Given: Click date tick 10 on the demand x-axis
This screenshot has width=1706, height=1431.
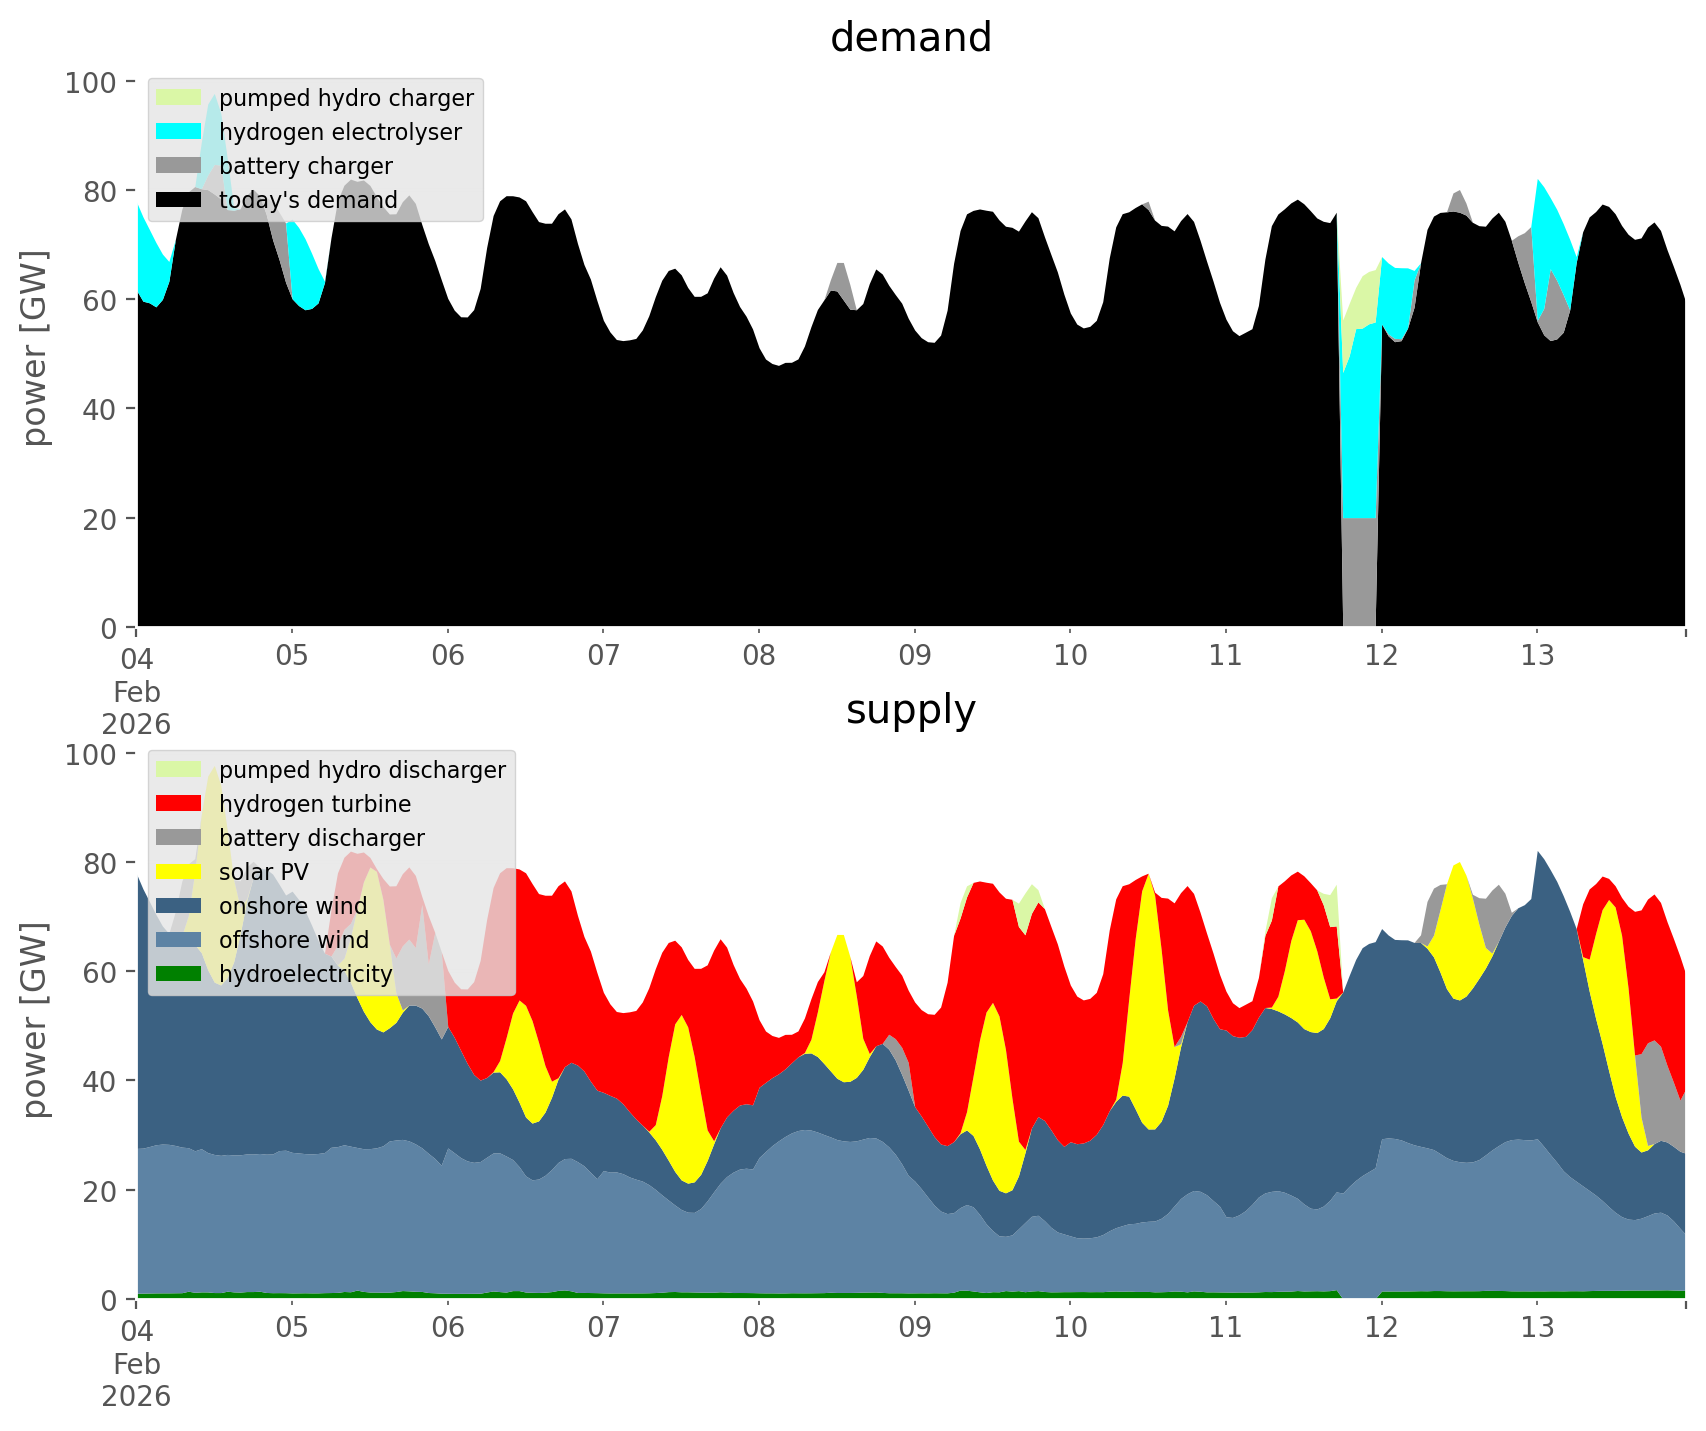Looking at the screenshot, I should [x=1070, y=656].
